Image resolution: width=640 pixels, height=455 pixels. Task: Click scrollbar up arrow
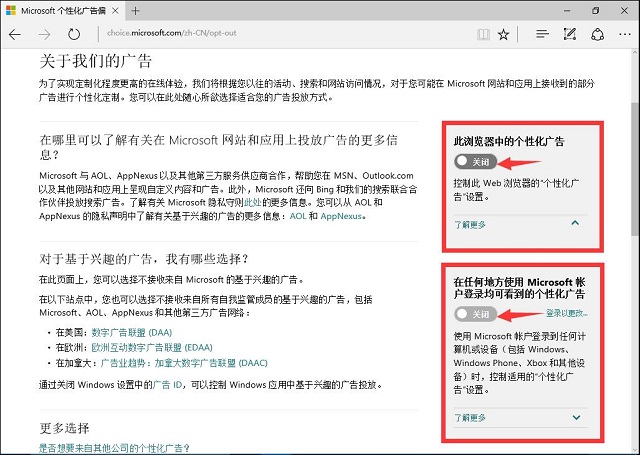click(635, 53)
